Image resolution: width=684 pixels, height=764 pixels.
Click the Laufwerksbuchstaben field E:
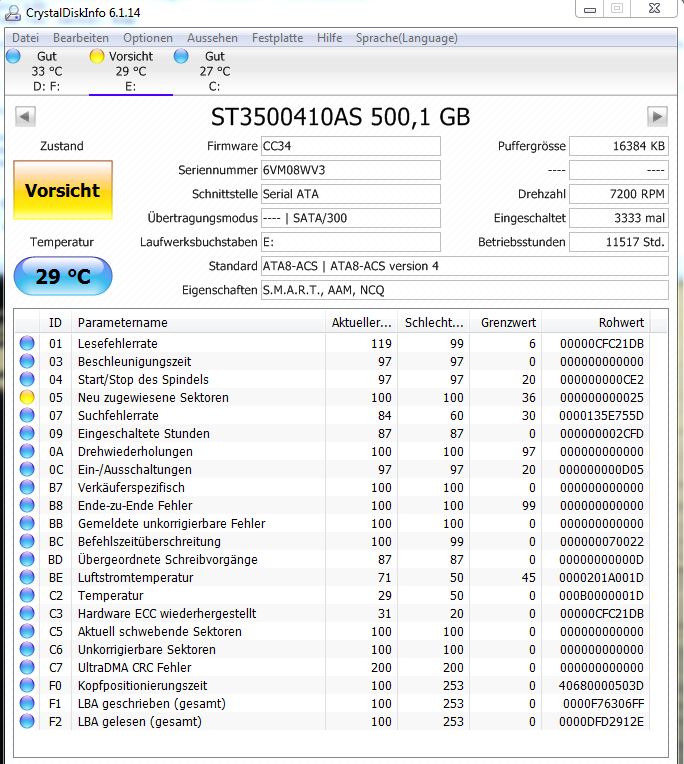pyautogui.click(x=351, y=242)
